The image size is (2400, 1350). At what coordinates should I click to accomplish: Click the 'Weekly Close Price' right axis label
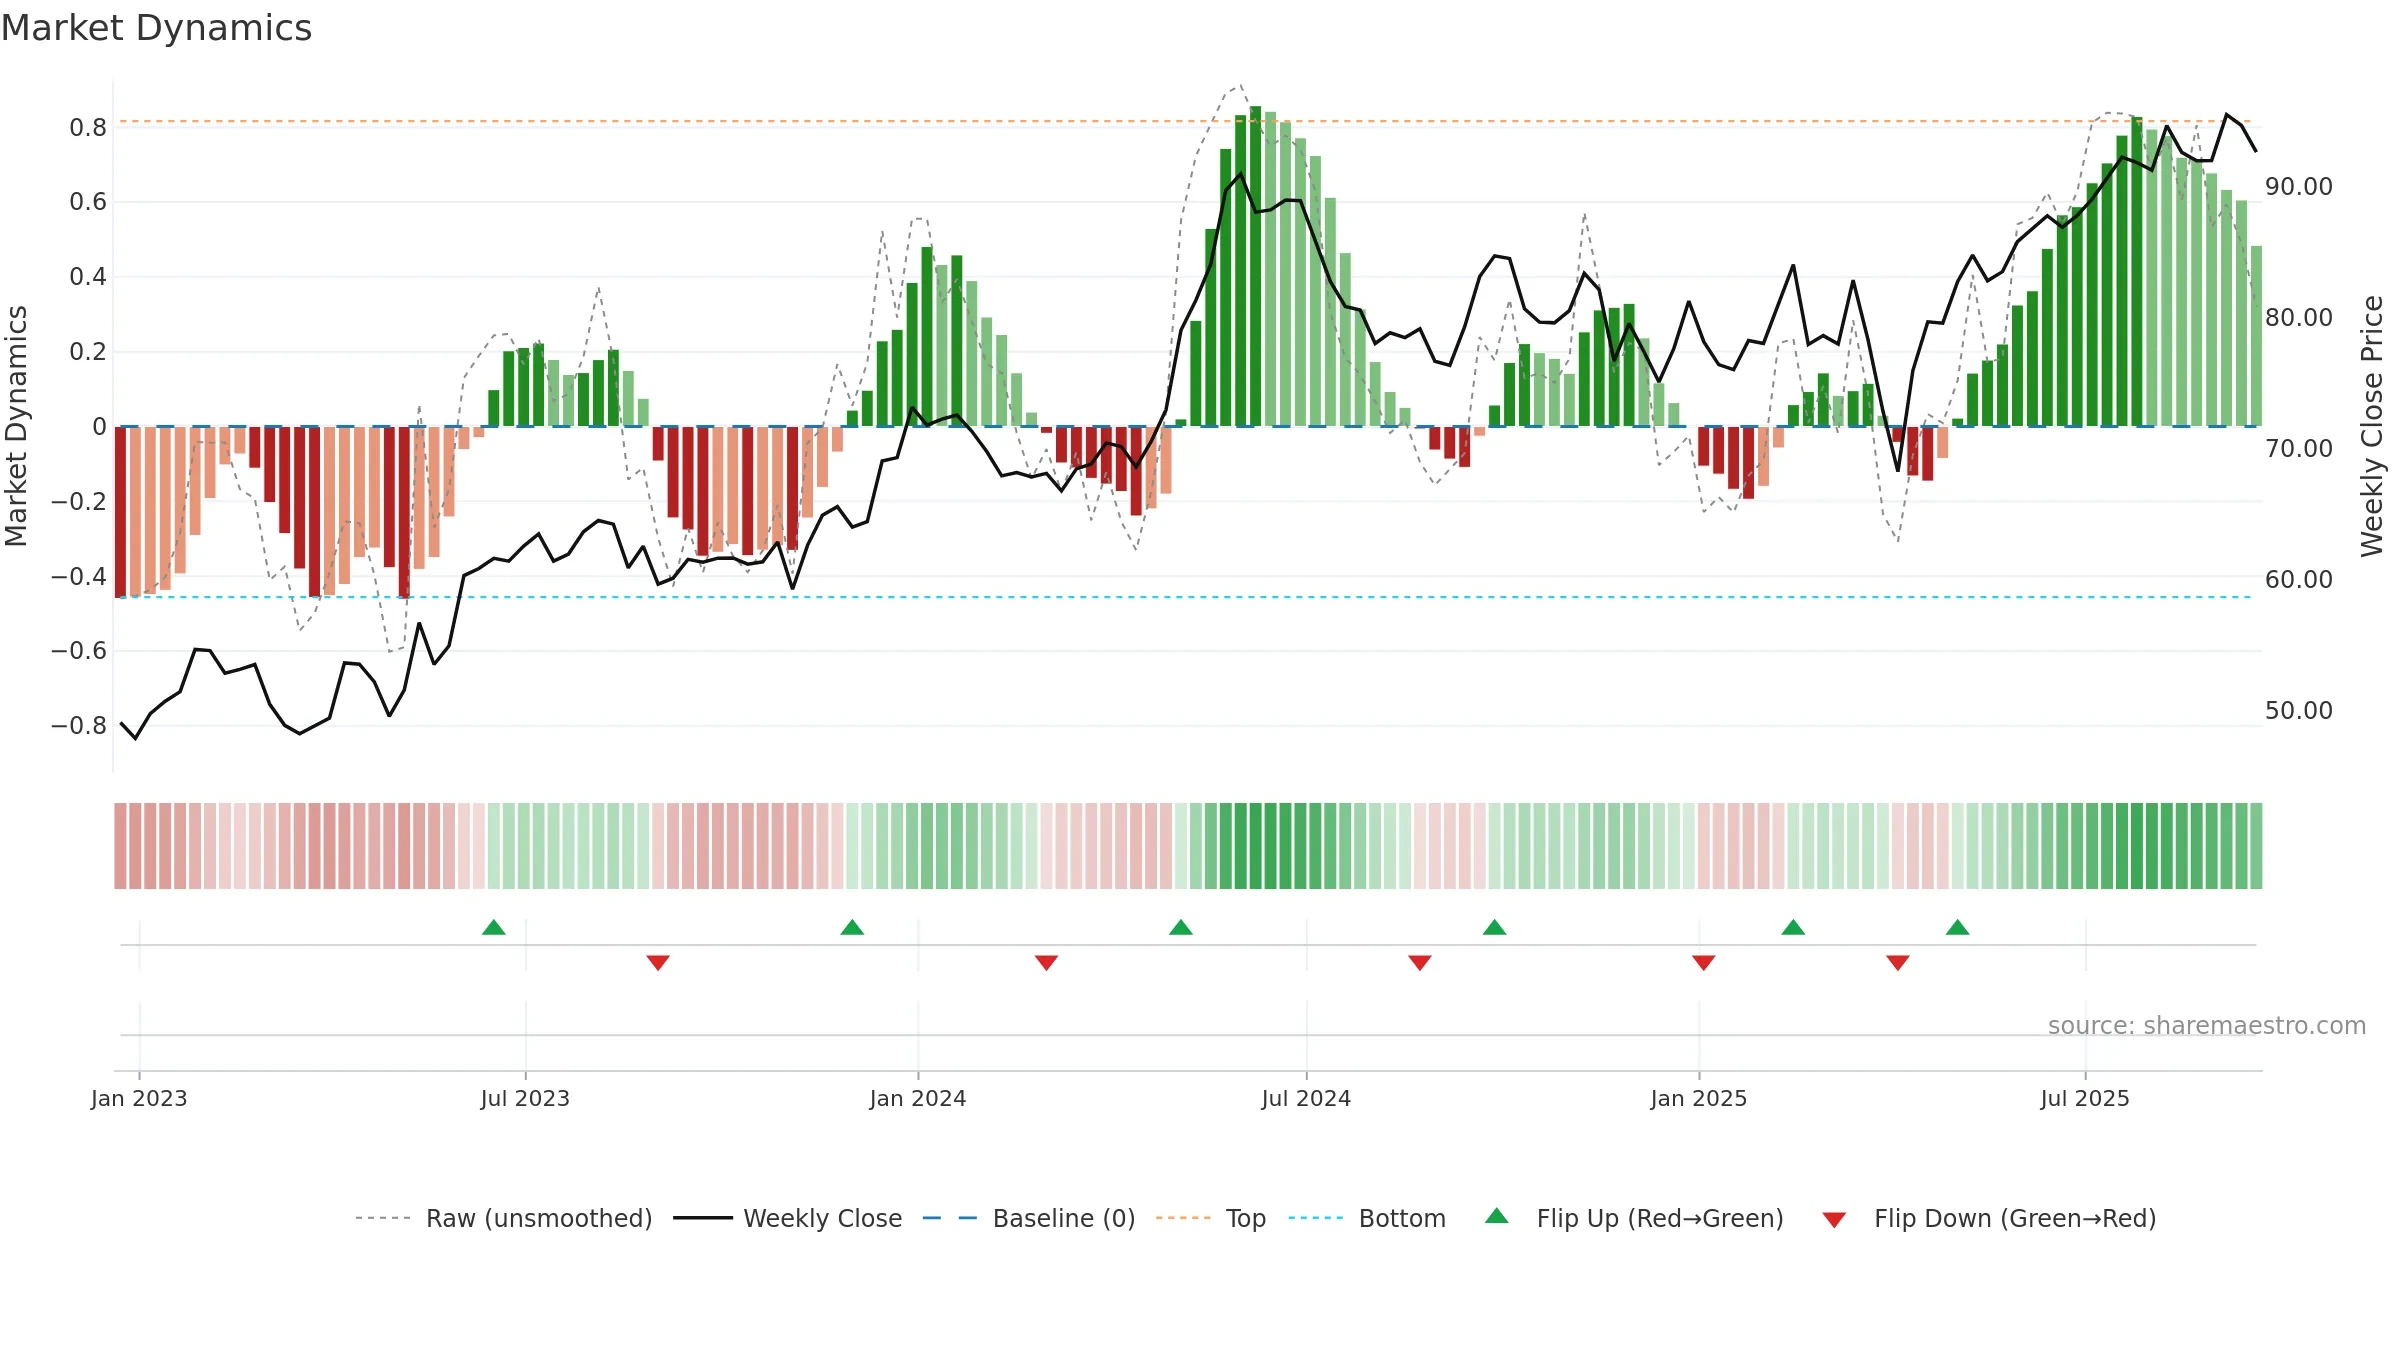tap(2372, 426)
